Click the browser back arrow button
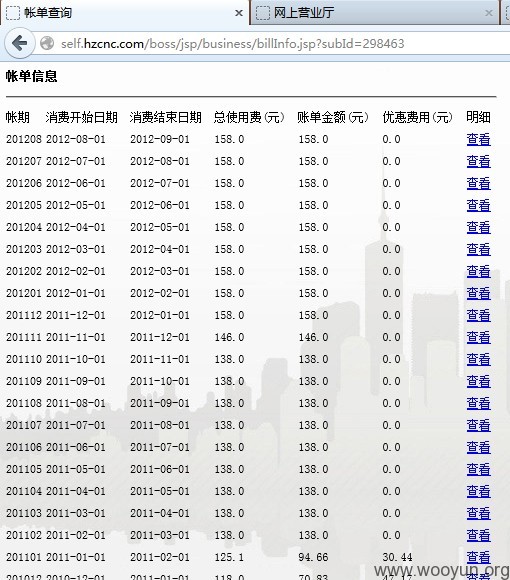Viewport: 510px width, 580px height. 20,44
